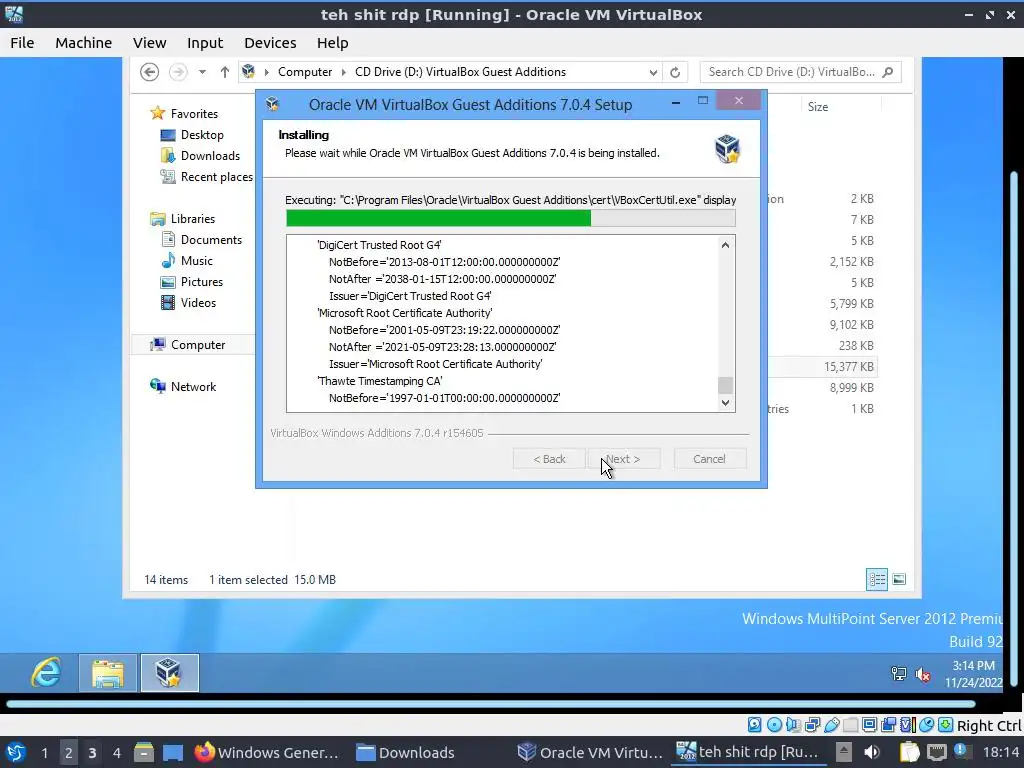Image resolution: width=1024 pixels, height=768 pixels.
Task: Open File Explorer from guest taskbar
Action: [108, 673]
